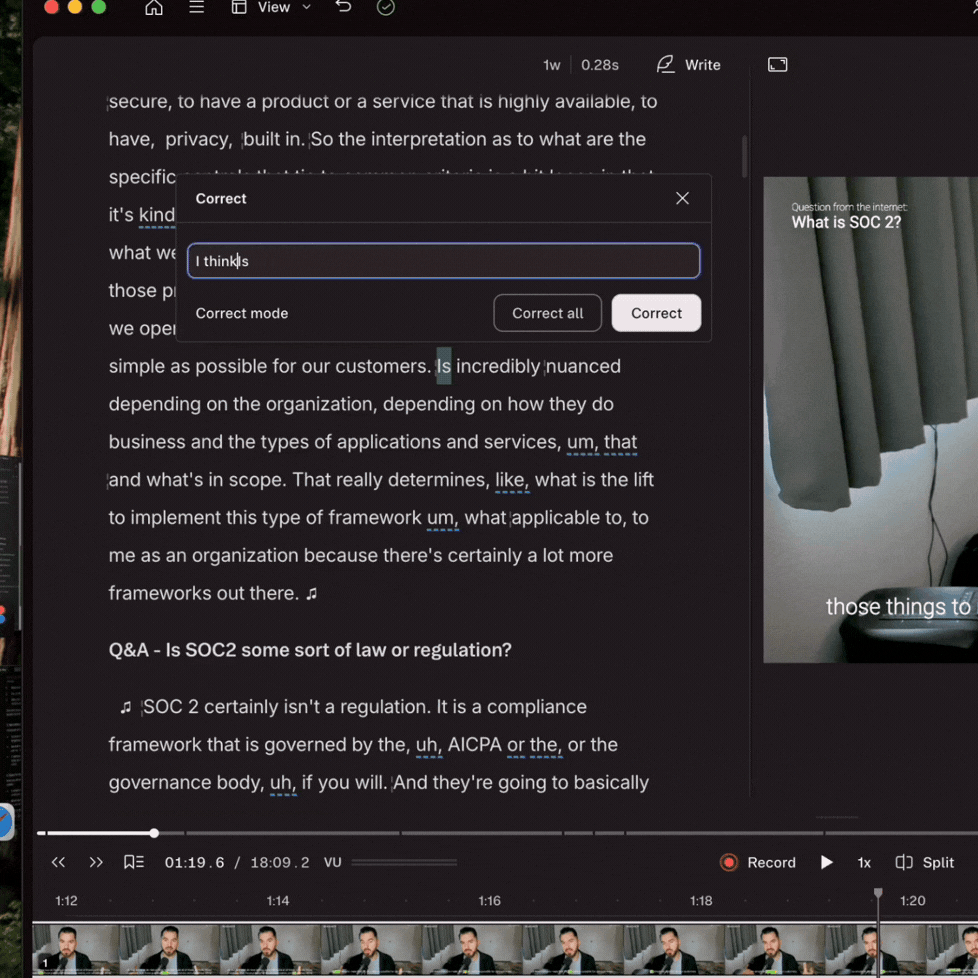Click the 1:14 mark on timeline ruler
978x978 pixels.
[x=278, y=901]
